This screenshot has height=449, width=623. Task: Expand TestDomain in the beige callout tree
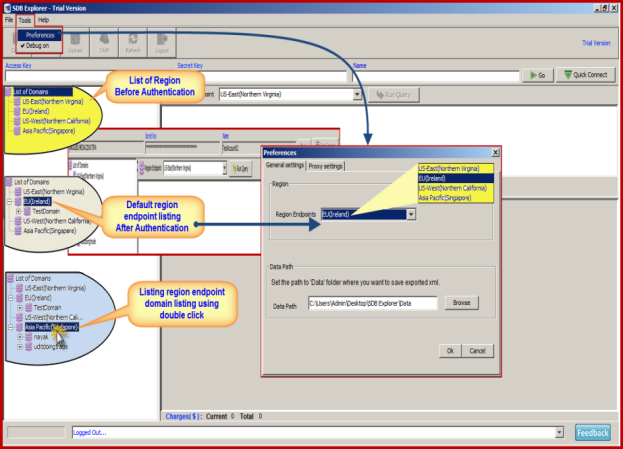(x=18, y=211)
